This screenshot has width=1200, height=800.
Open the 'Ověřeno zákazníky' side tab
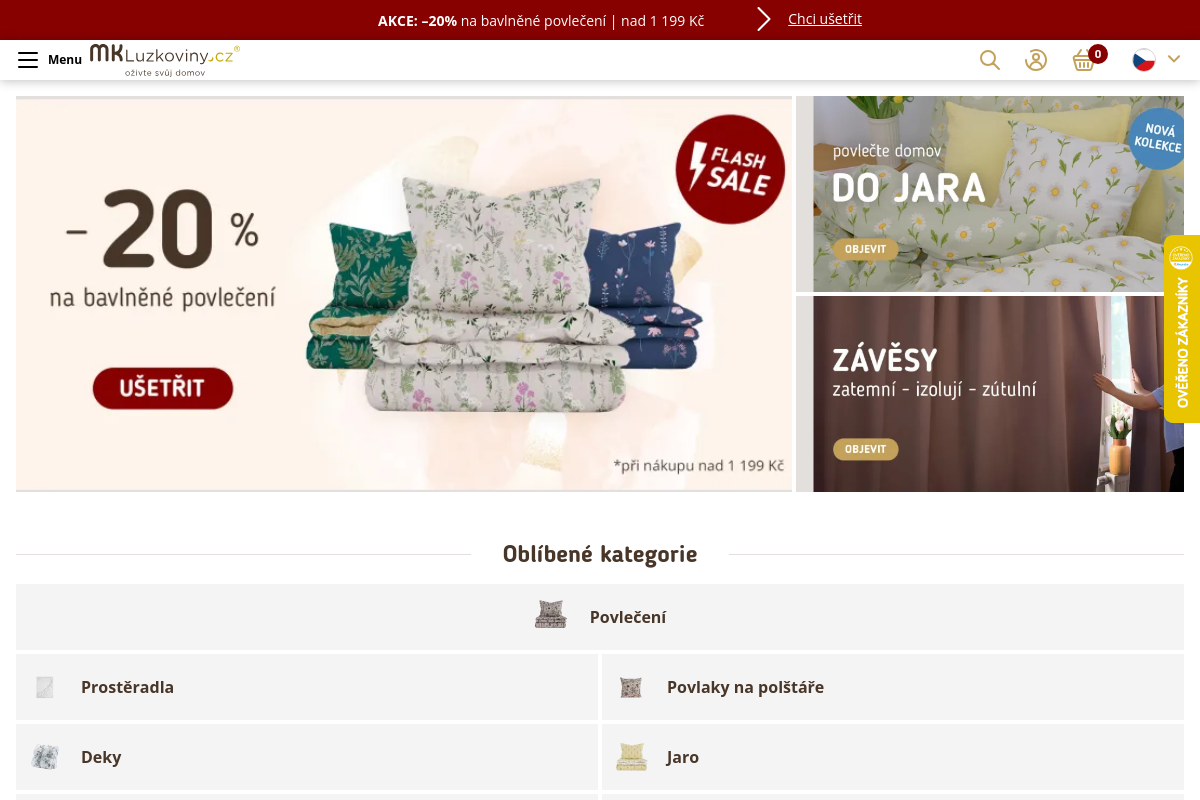point(1182,329)
